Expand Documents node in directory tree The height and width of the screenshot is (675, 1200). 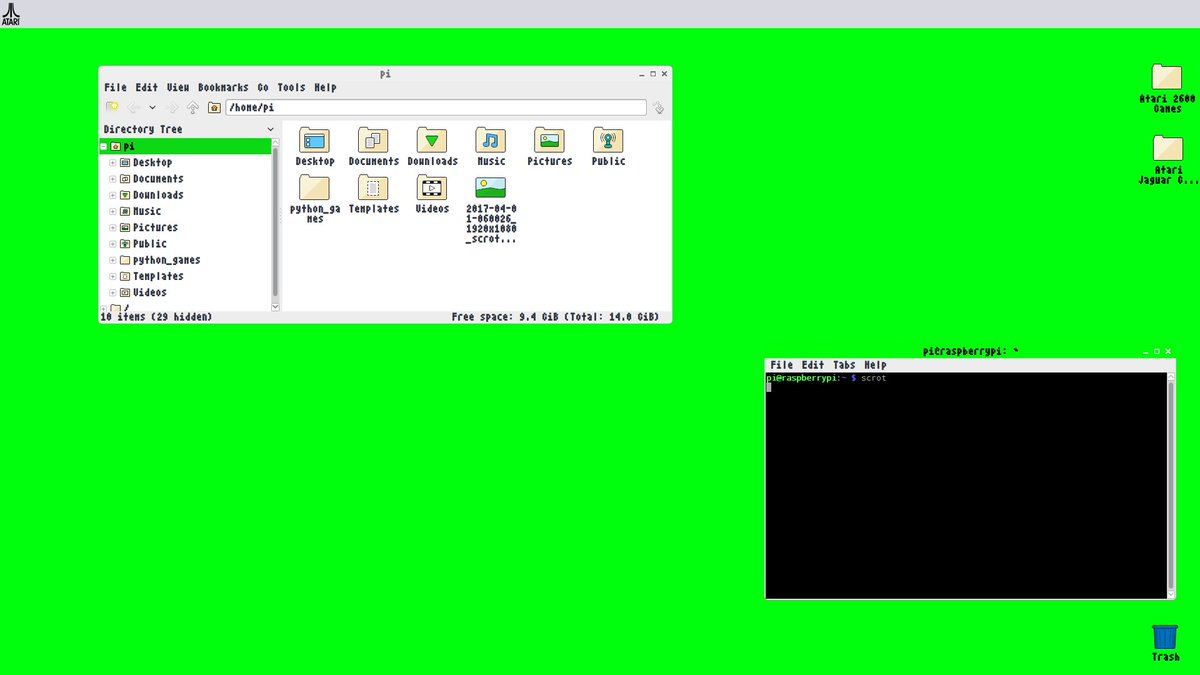113,178
